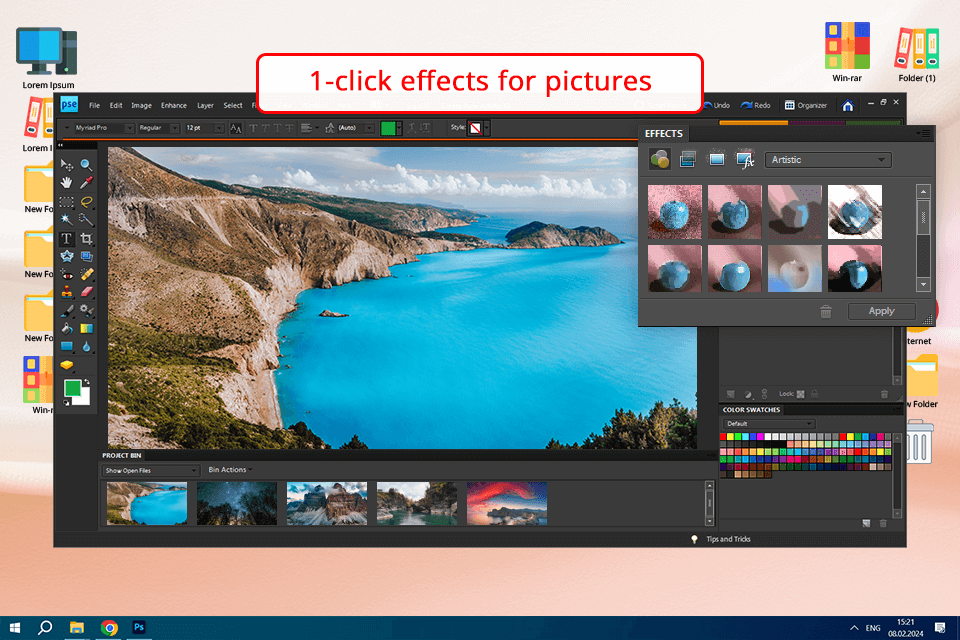
Task: Select the Rectangular Marquee tool
Action: click(x=67, y=201)
